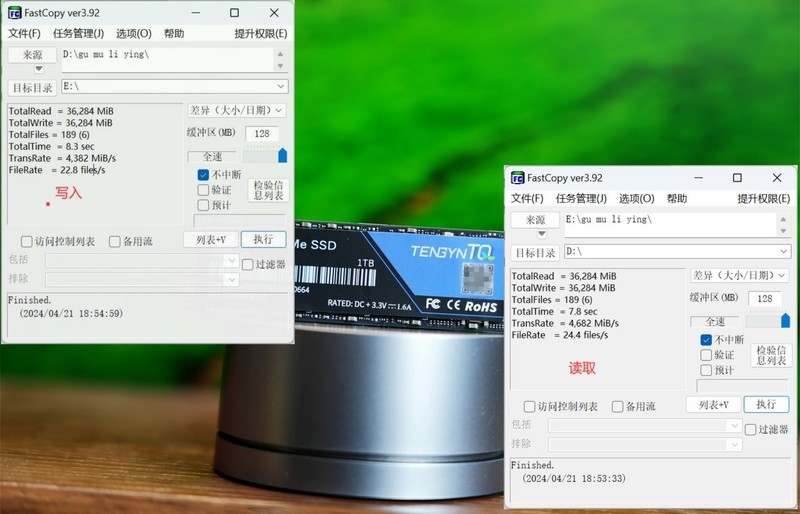Click 目标目录 button in left window
The height and width of the screenshot is (514, 800).
coord(32,88)
